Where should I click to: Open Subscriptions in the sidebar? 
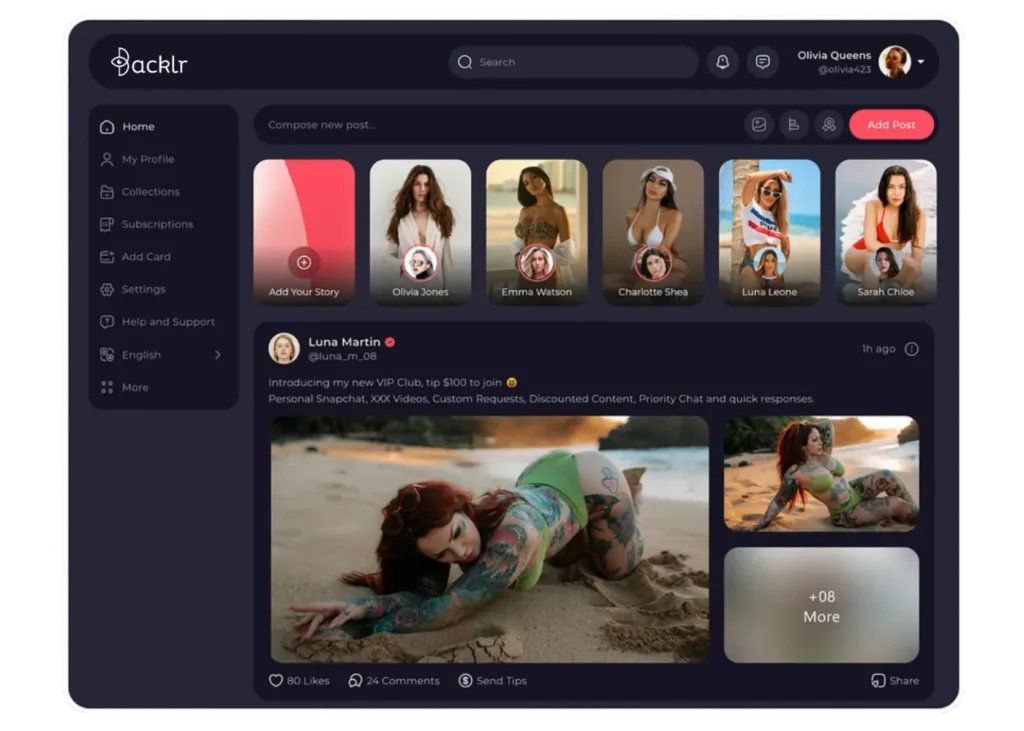click(157, 224)
